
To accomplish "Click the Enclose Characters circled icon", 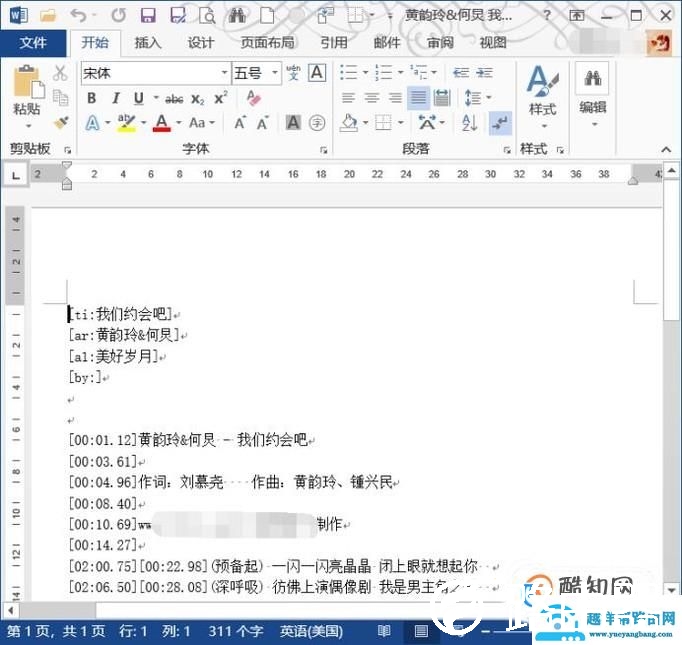I will (317, 123).
